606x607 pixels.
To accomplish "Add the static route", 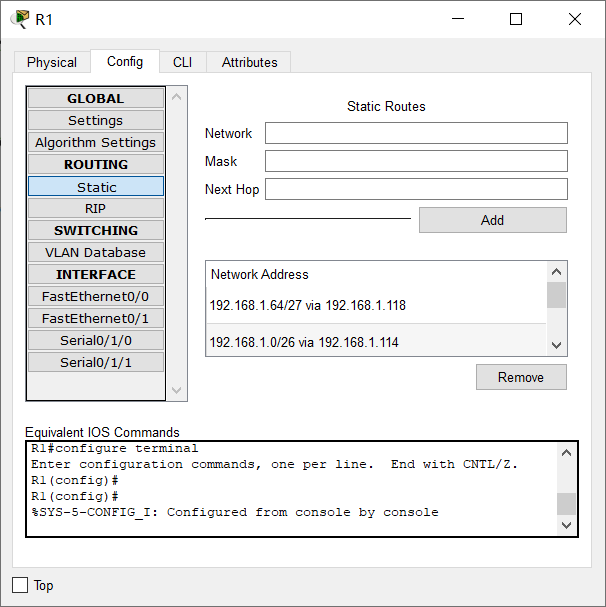I will tap(493, 220).
